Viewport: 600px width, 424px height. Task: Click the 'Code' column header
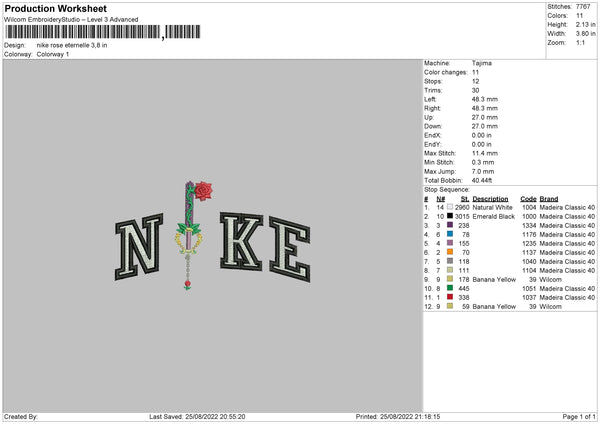(528, 199)
